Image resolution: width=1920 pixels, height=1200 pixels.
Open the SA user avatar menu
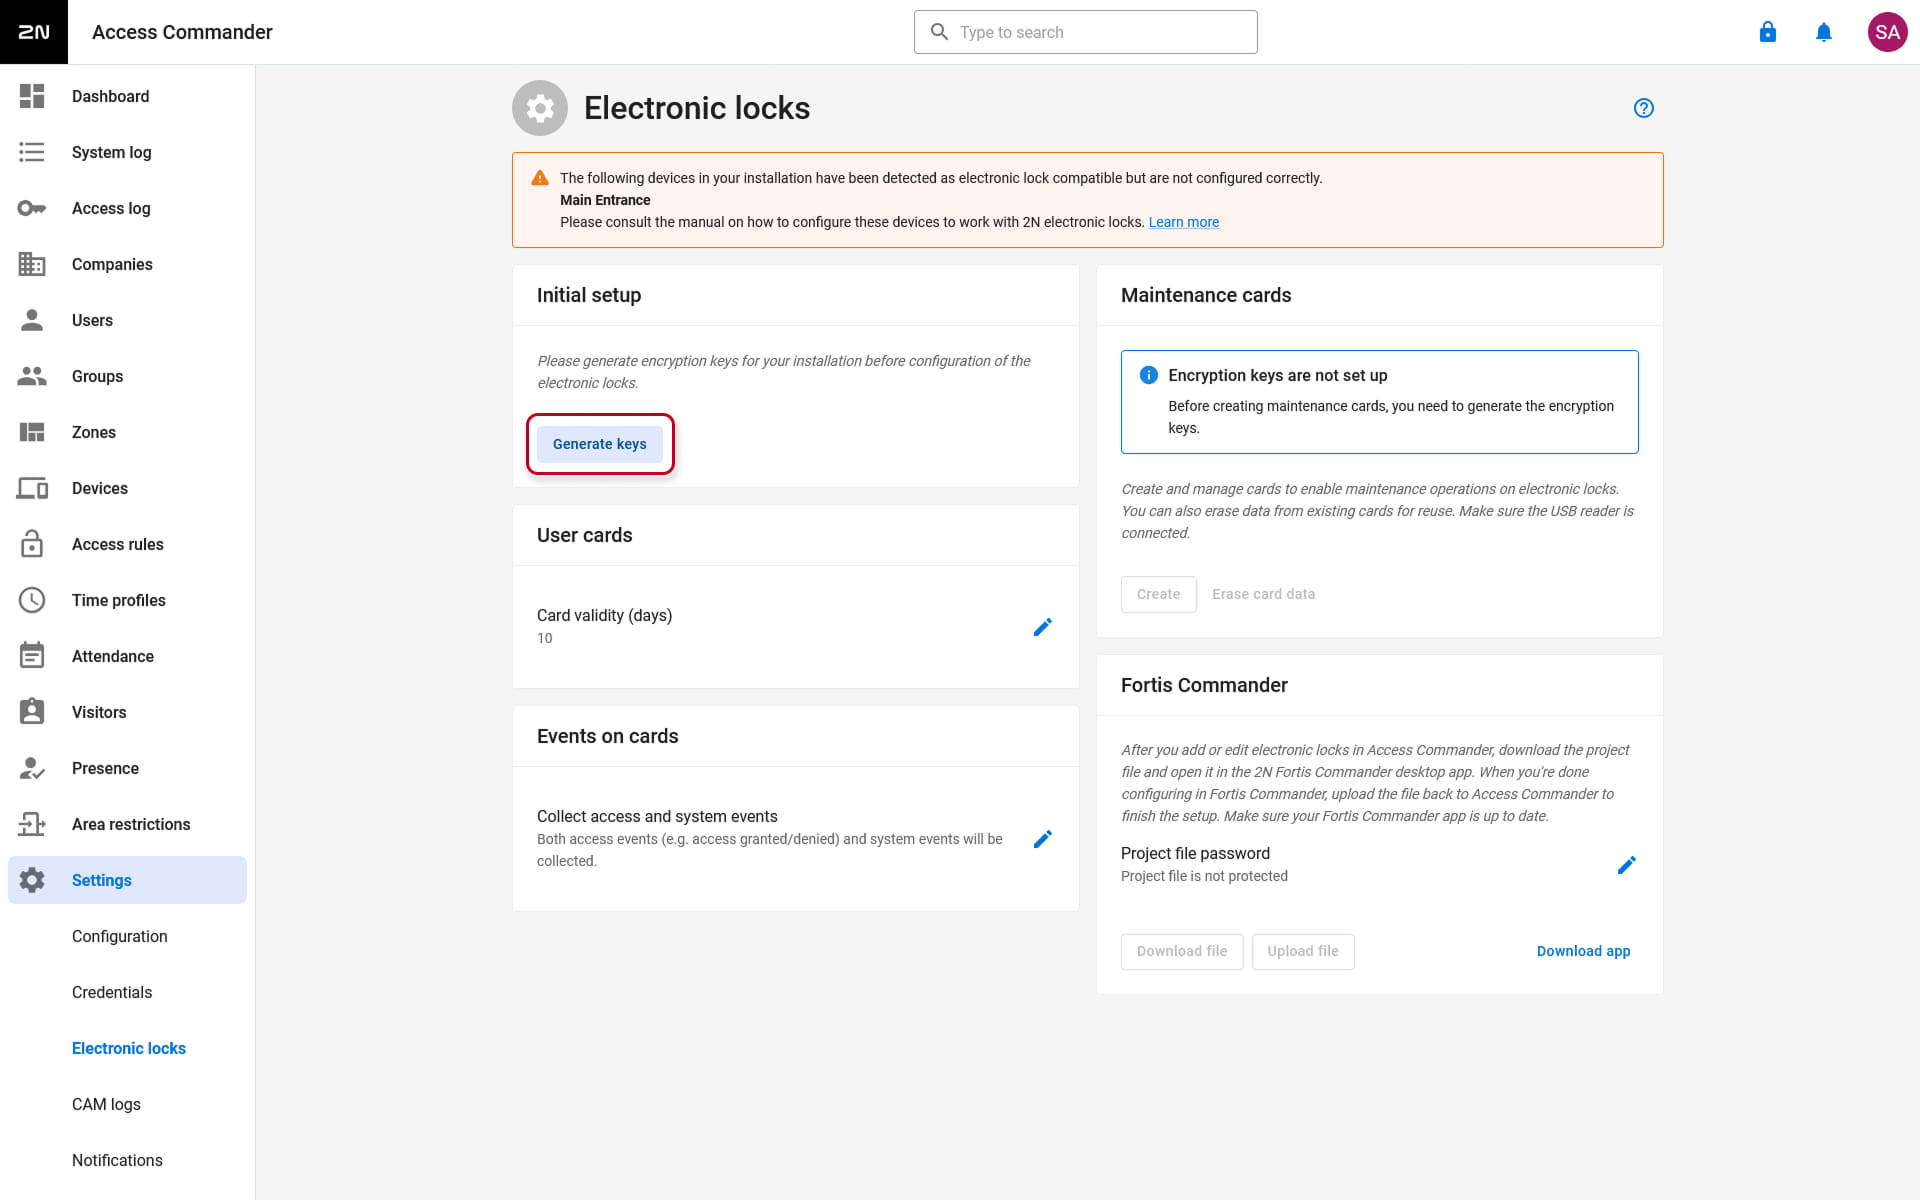1888,32
